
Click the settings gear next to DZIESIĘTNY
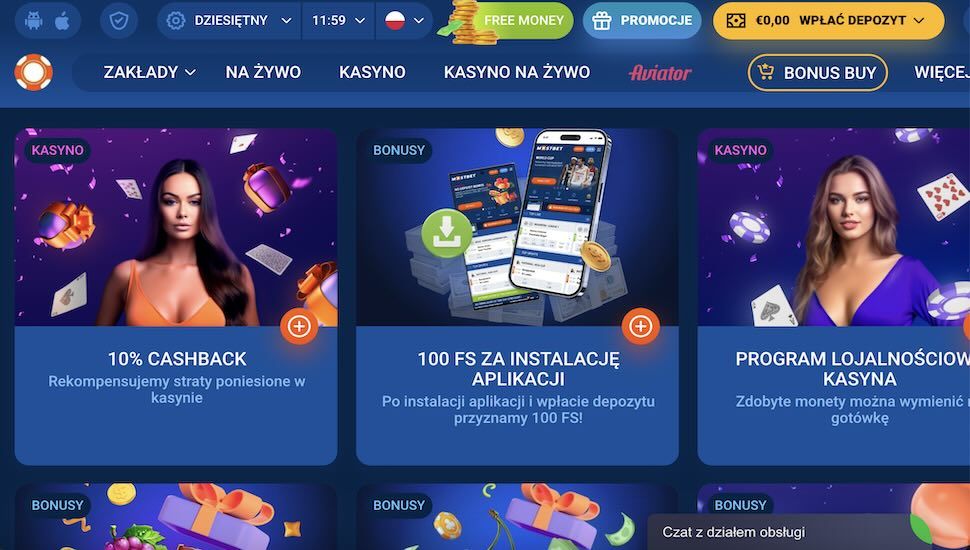pos(176,20)
